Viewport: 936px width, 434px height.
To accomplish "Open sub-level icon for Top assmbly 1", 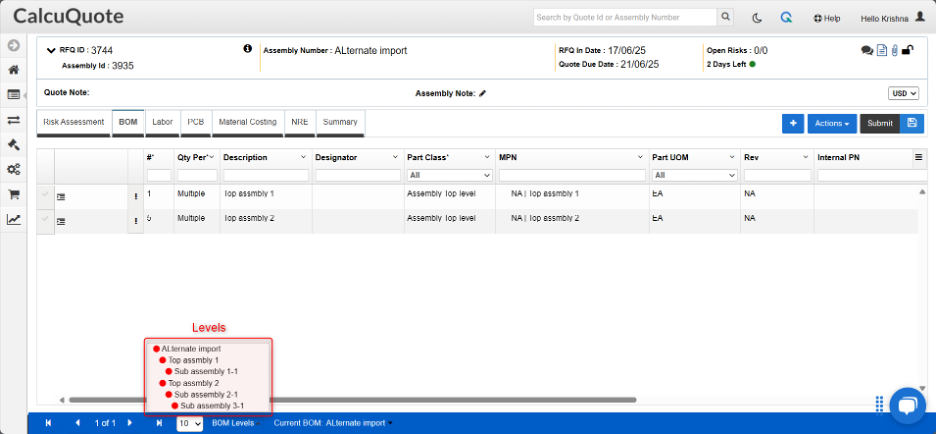I will click(60, 196).
